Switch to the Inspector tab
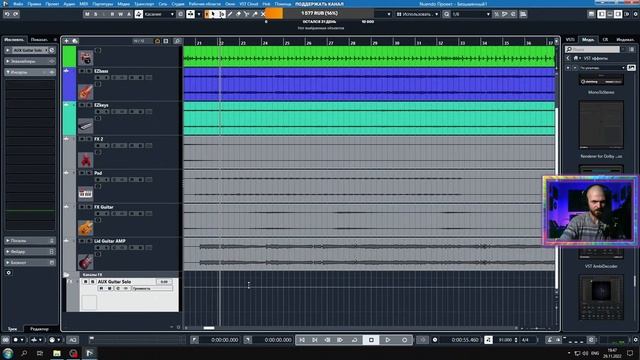 tap(14, 40)
